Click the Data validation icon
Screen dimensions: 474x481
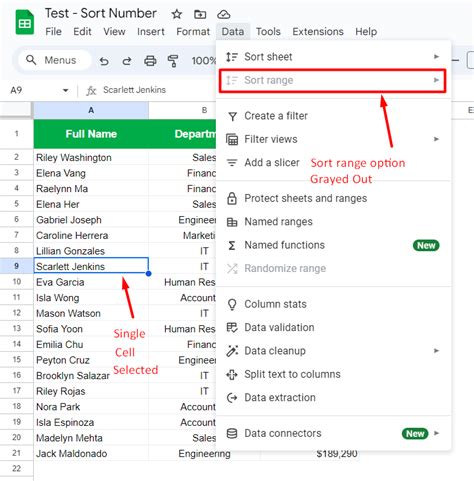coord(232,328)
